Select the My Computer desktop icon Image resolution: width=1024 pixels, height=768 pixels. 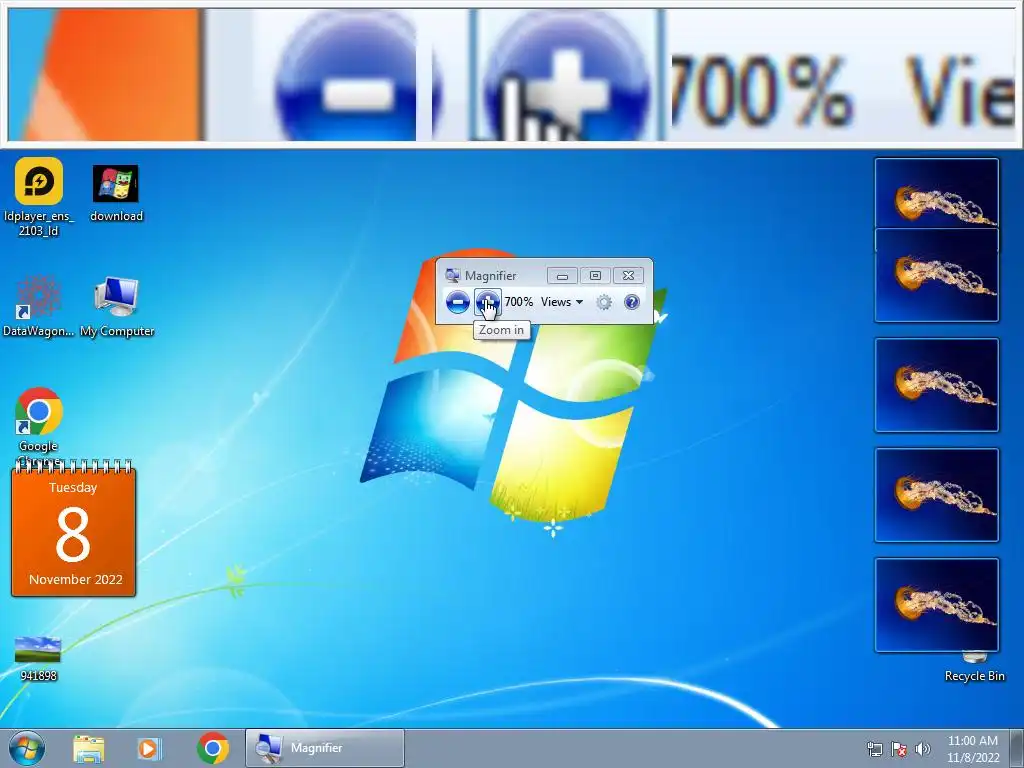pos(117,306)
